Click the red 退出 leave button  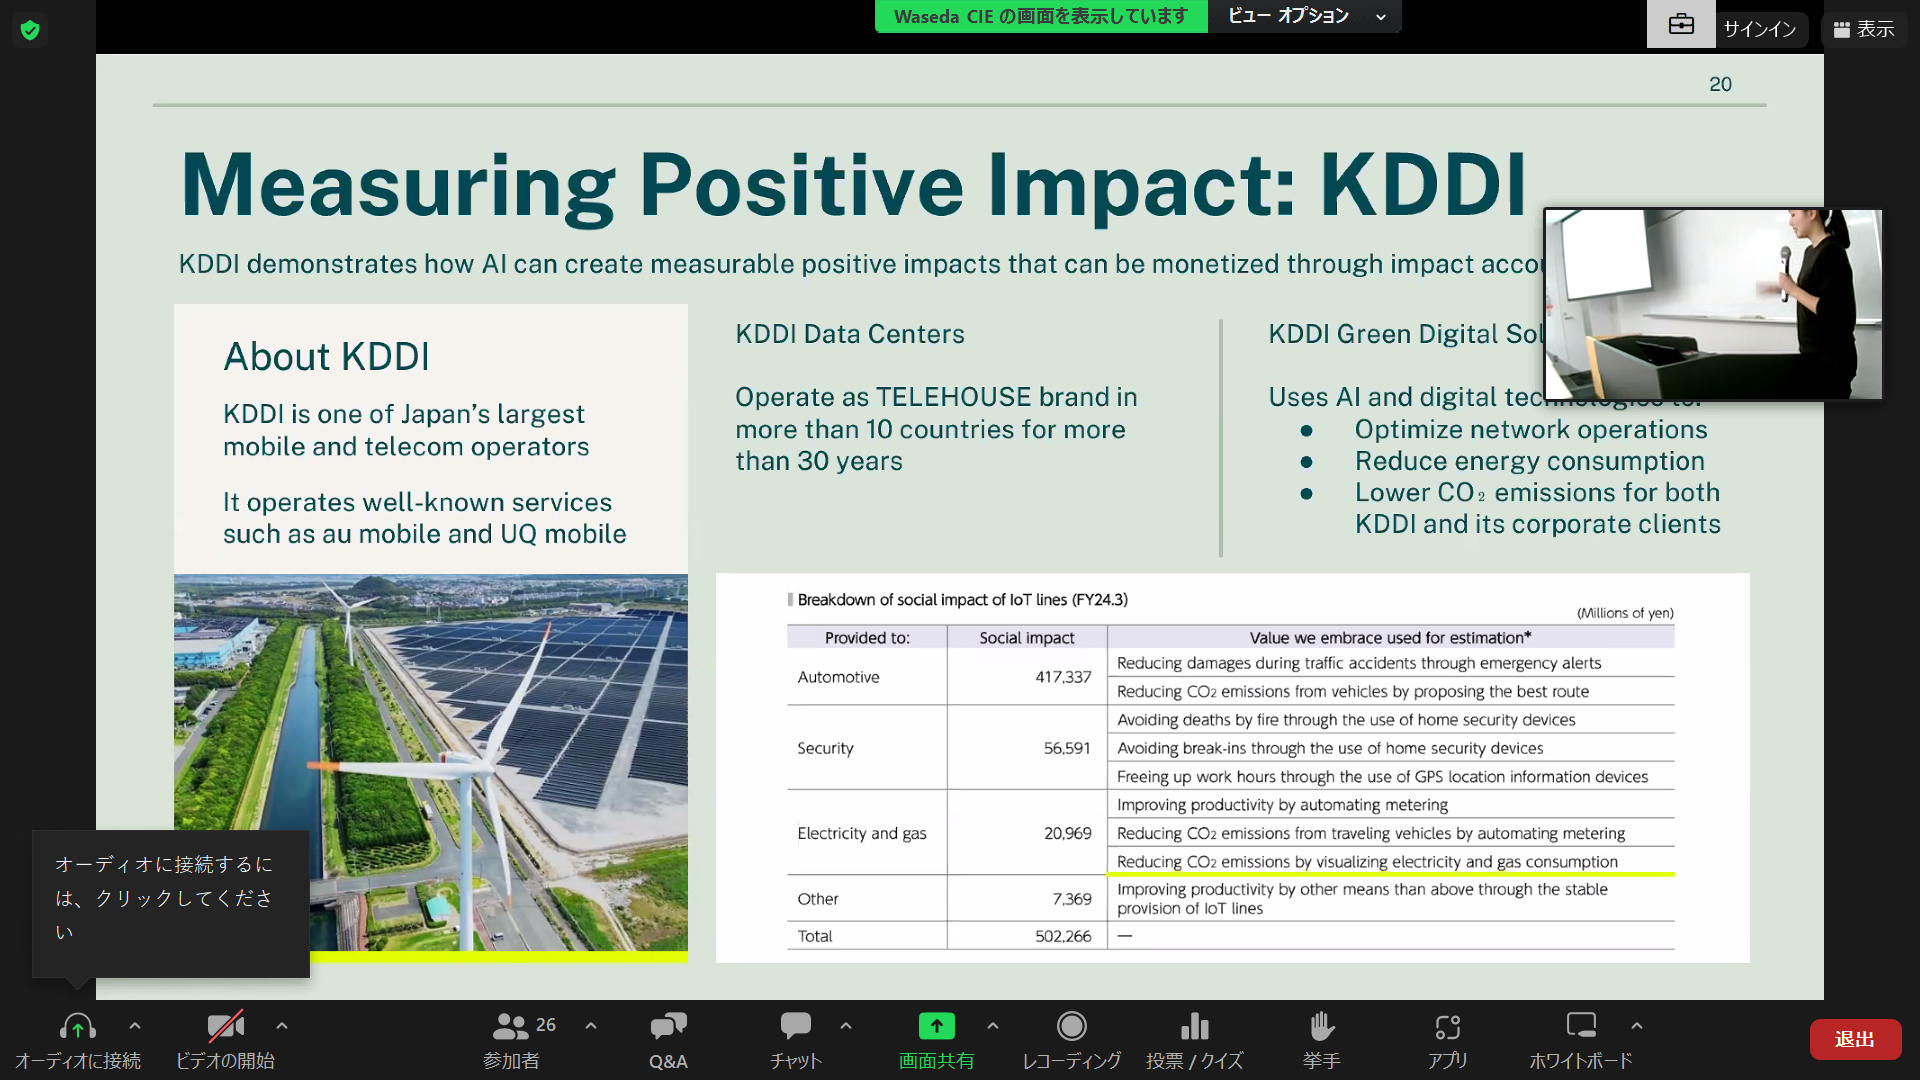(1855, 1039)
